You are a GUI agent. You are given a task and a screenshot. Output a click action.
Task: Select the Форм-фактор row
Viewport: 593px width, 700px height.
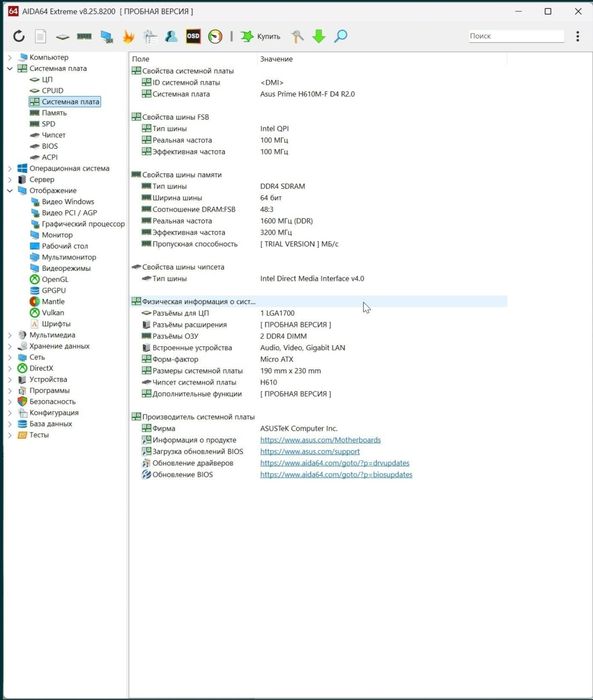(319, 359)
